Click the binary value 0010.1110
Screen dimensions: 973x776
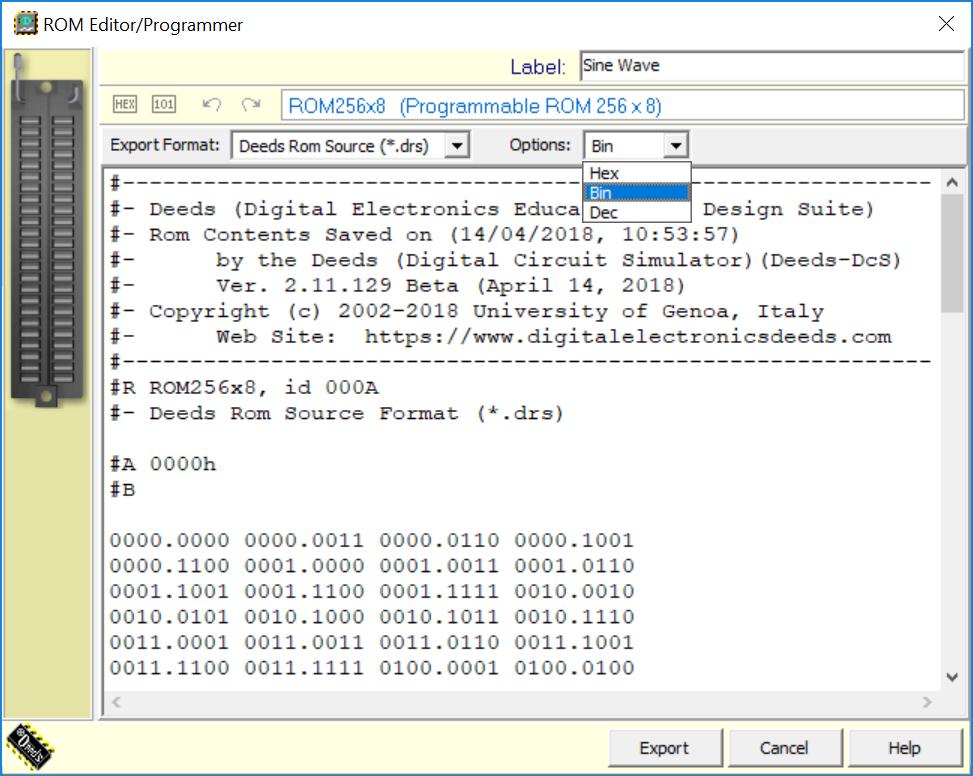[574, 617]
